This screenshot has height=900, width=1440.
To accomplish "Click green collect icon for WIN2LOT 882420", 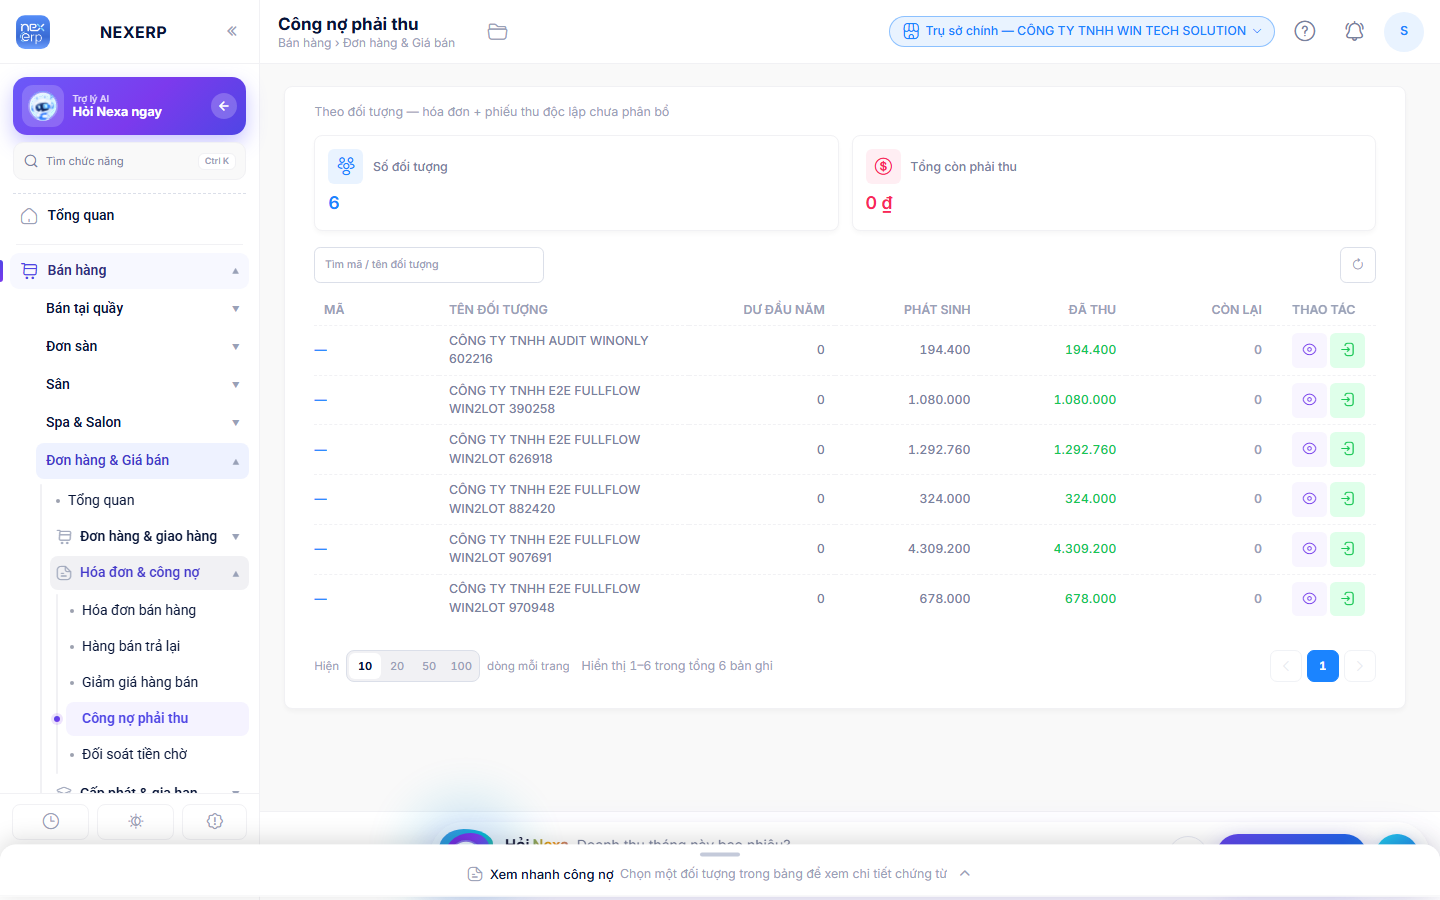I will [x=1348, y=499].
